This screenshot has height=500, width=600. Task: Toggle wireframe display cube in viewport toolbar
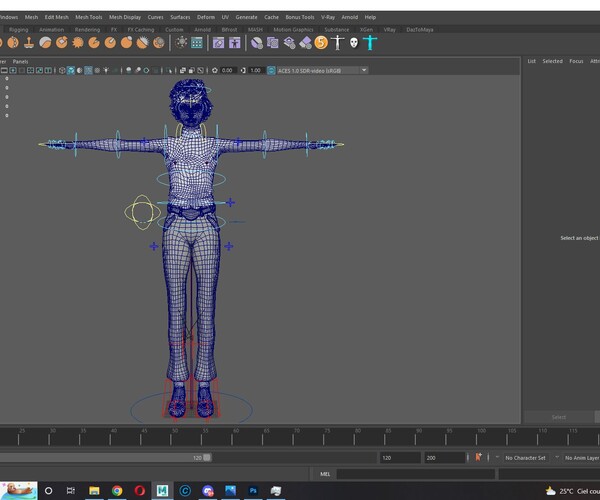click(x=62, y=70)
